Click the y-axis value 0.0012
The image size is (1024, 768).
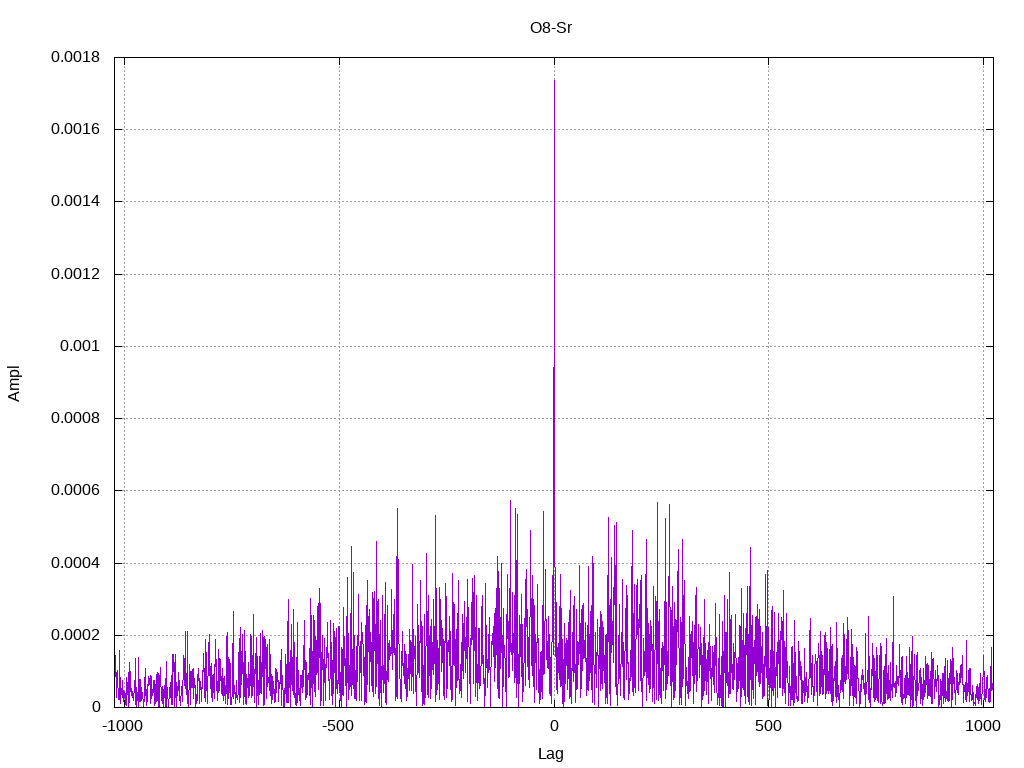(x=76, y=274)
